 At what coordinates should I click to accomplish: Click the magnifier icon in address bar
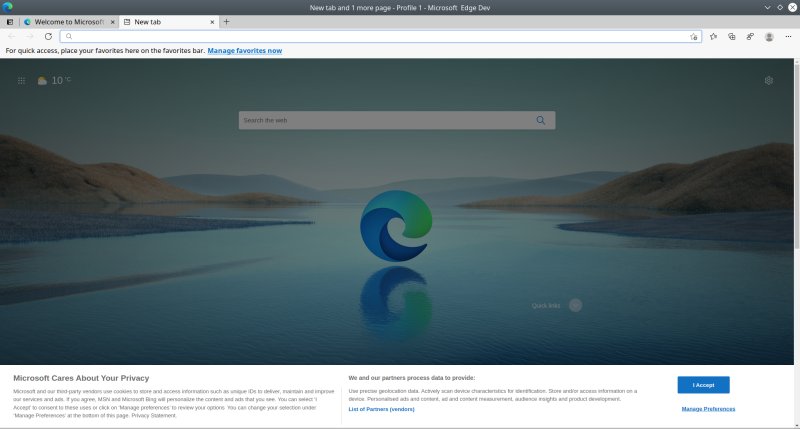coord(69,36)
